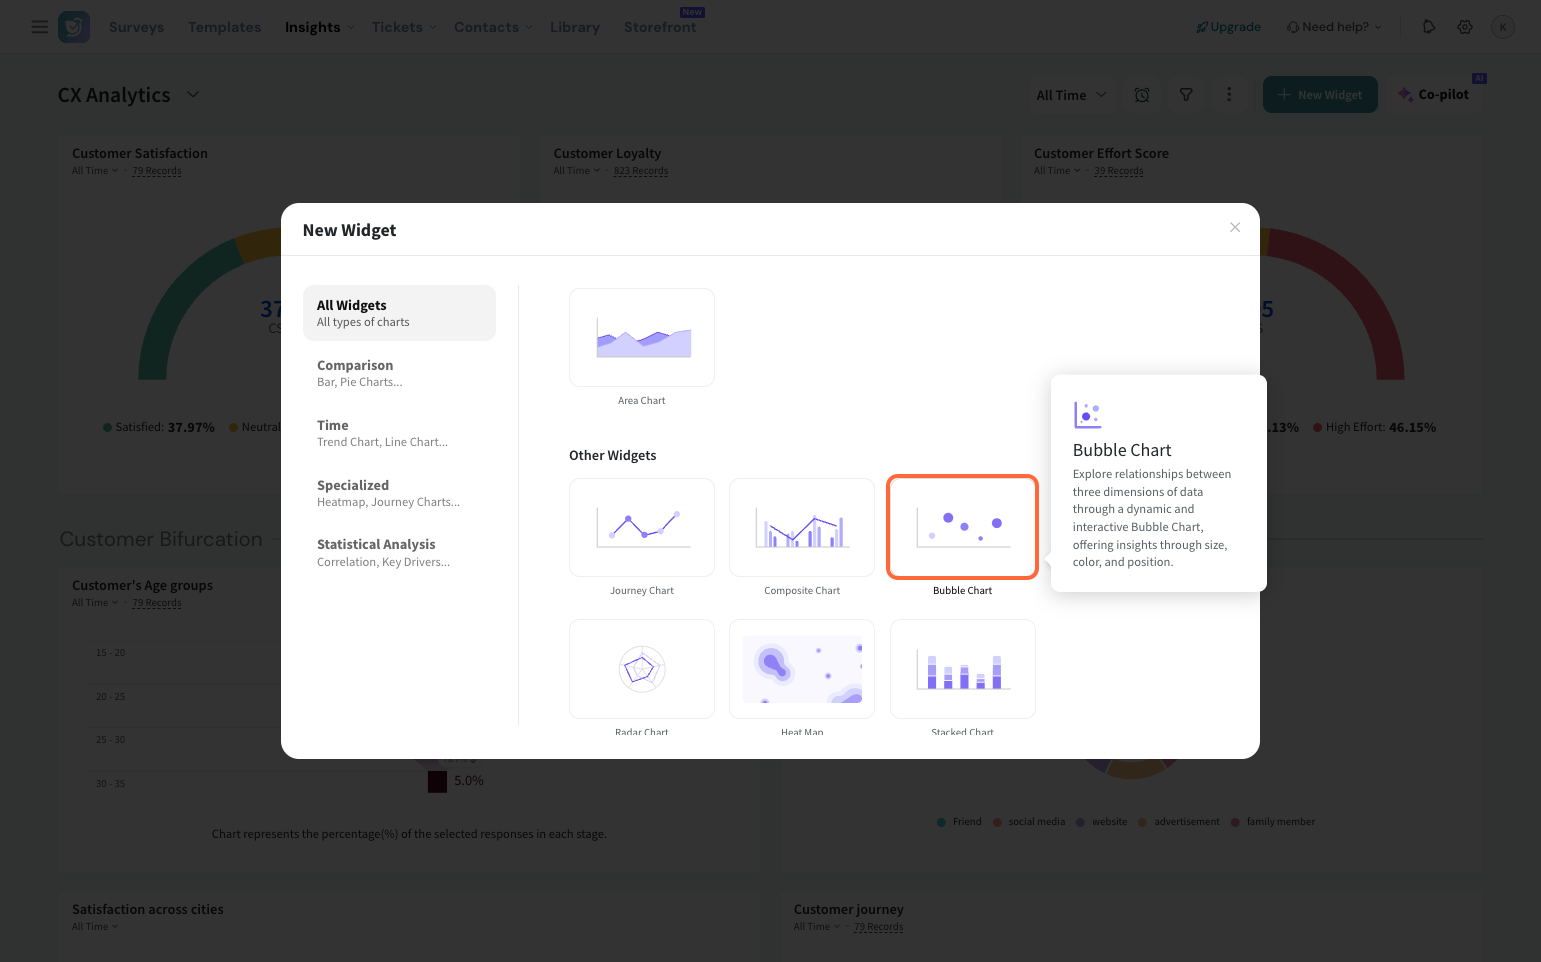Select the Composite Chart widget
This screenshot has height=962, width=1541.
[801, 527]
